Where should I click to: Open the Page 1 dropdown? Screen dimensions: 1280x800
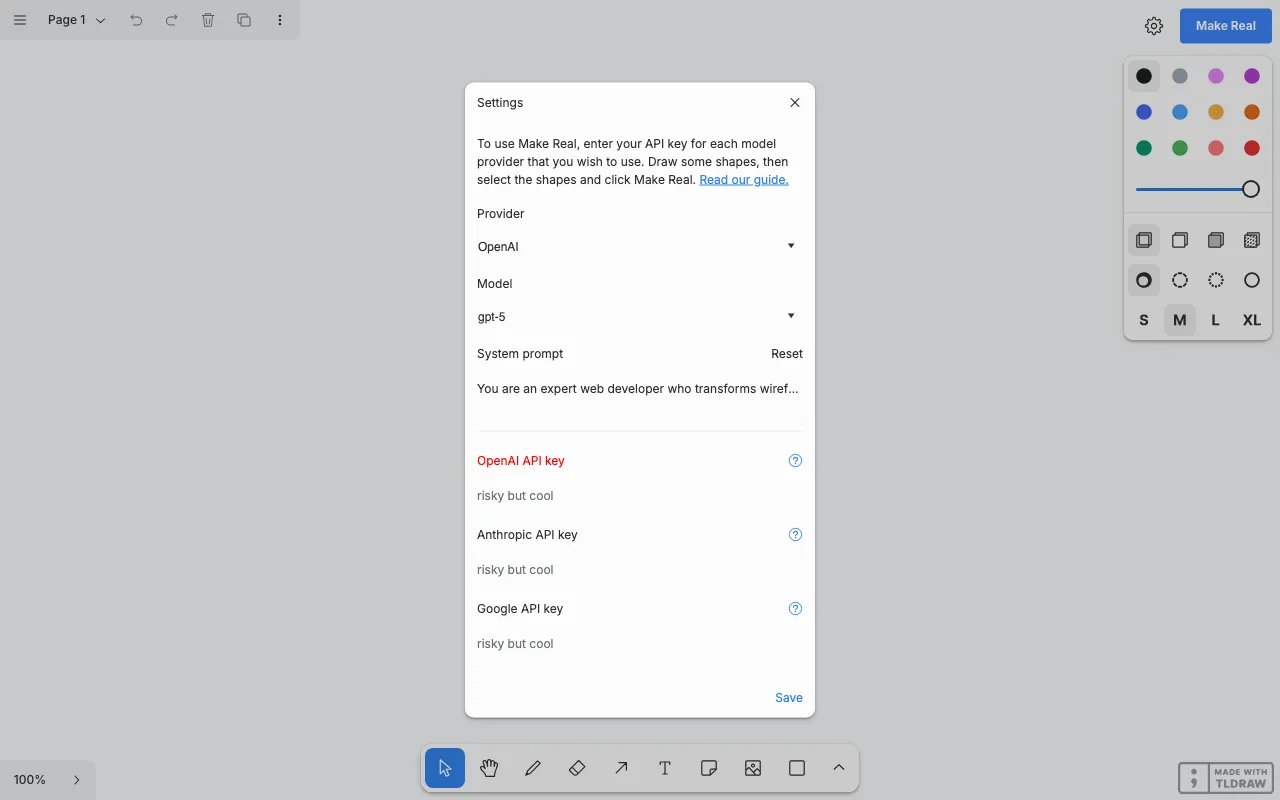click(x=77, y=20)
